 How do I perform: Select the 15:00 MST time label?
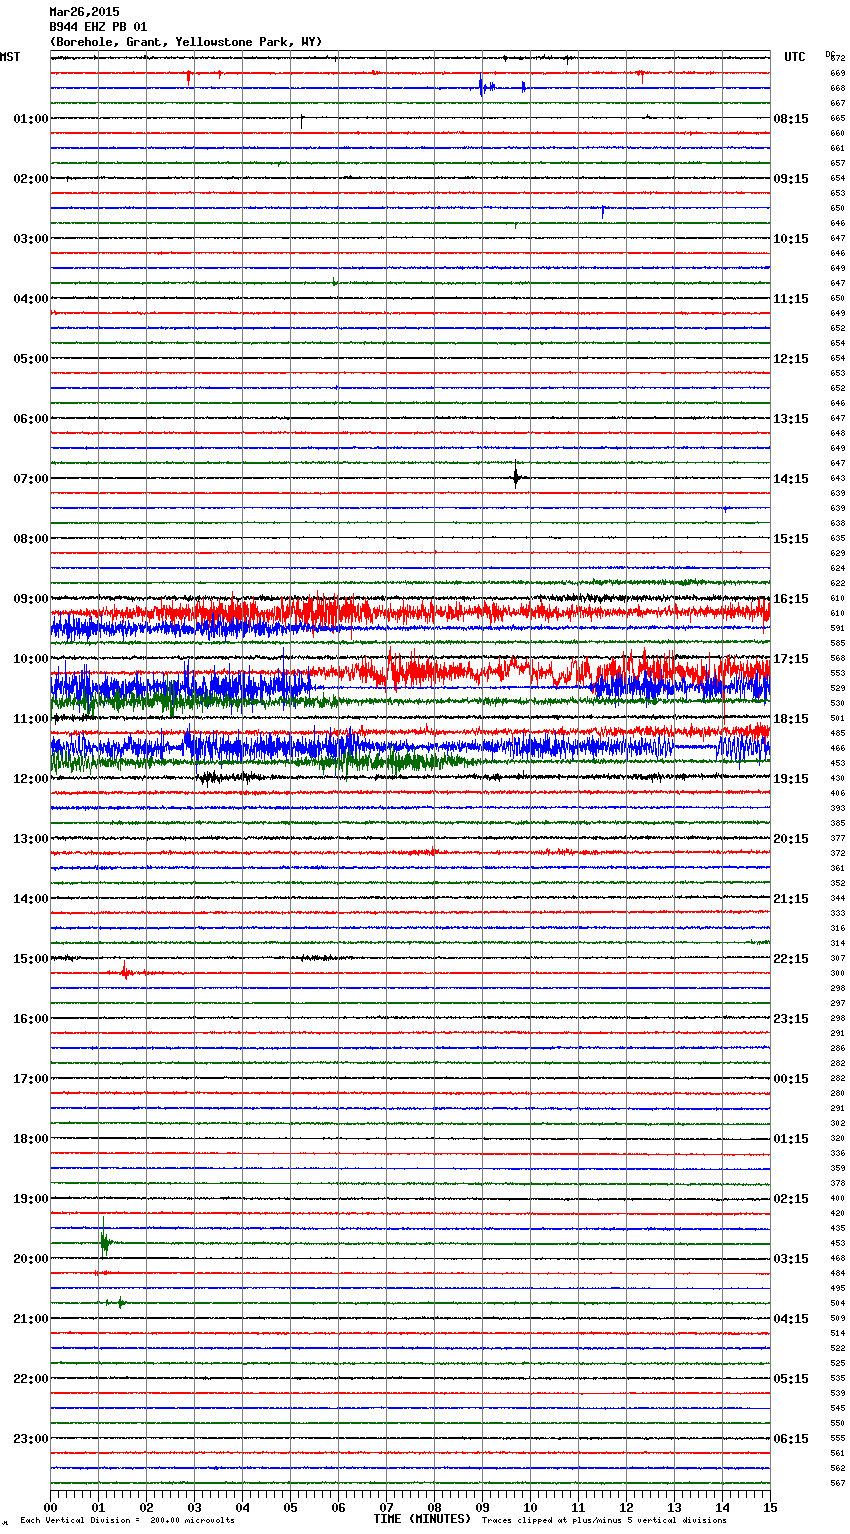(31, 959)
